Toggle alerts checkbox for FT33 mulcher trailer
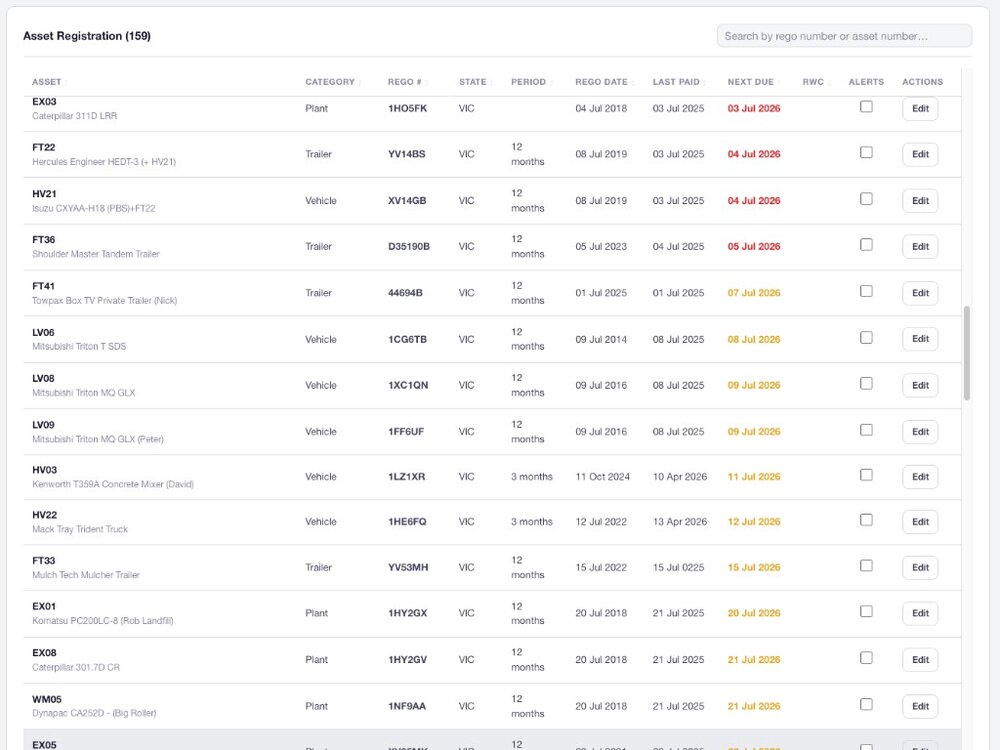This screenshot has height=750, width=1000. tap(866, 566)
